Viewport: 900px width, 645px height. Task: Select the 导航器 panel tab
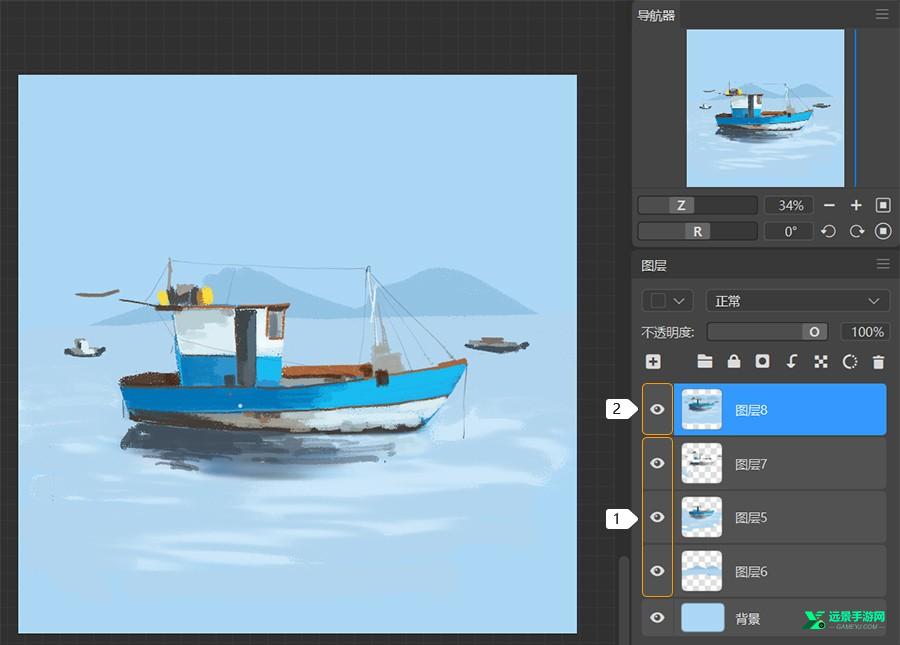(655, 15)
